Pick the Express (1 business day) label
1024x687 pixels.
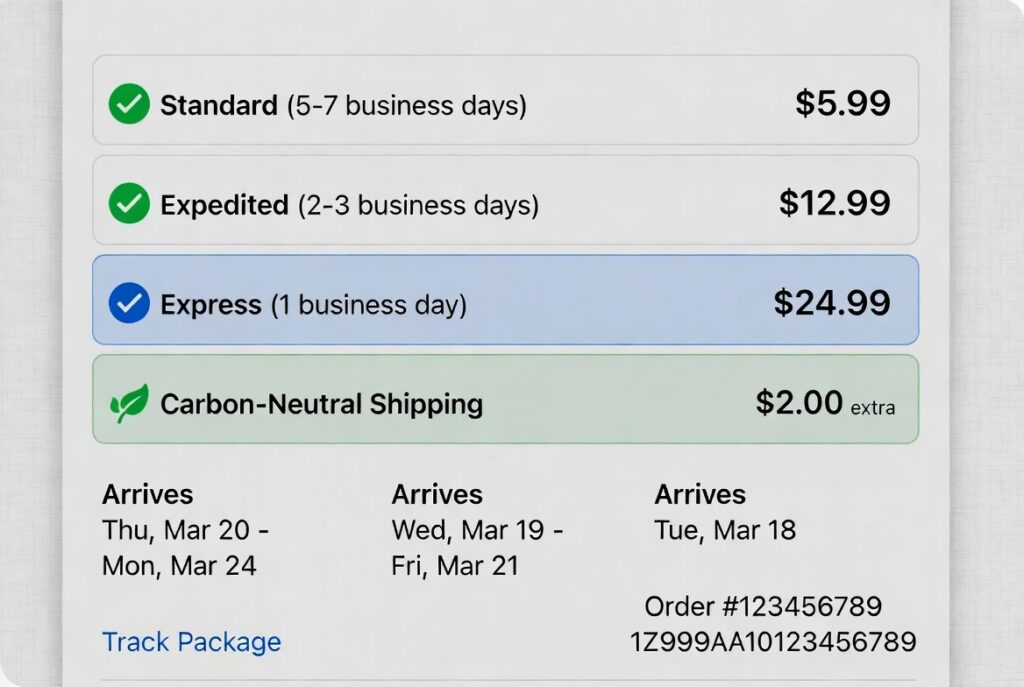point(313,305)
